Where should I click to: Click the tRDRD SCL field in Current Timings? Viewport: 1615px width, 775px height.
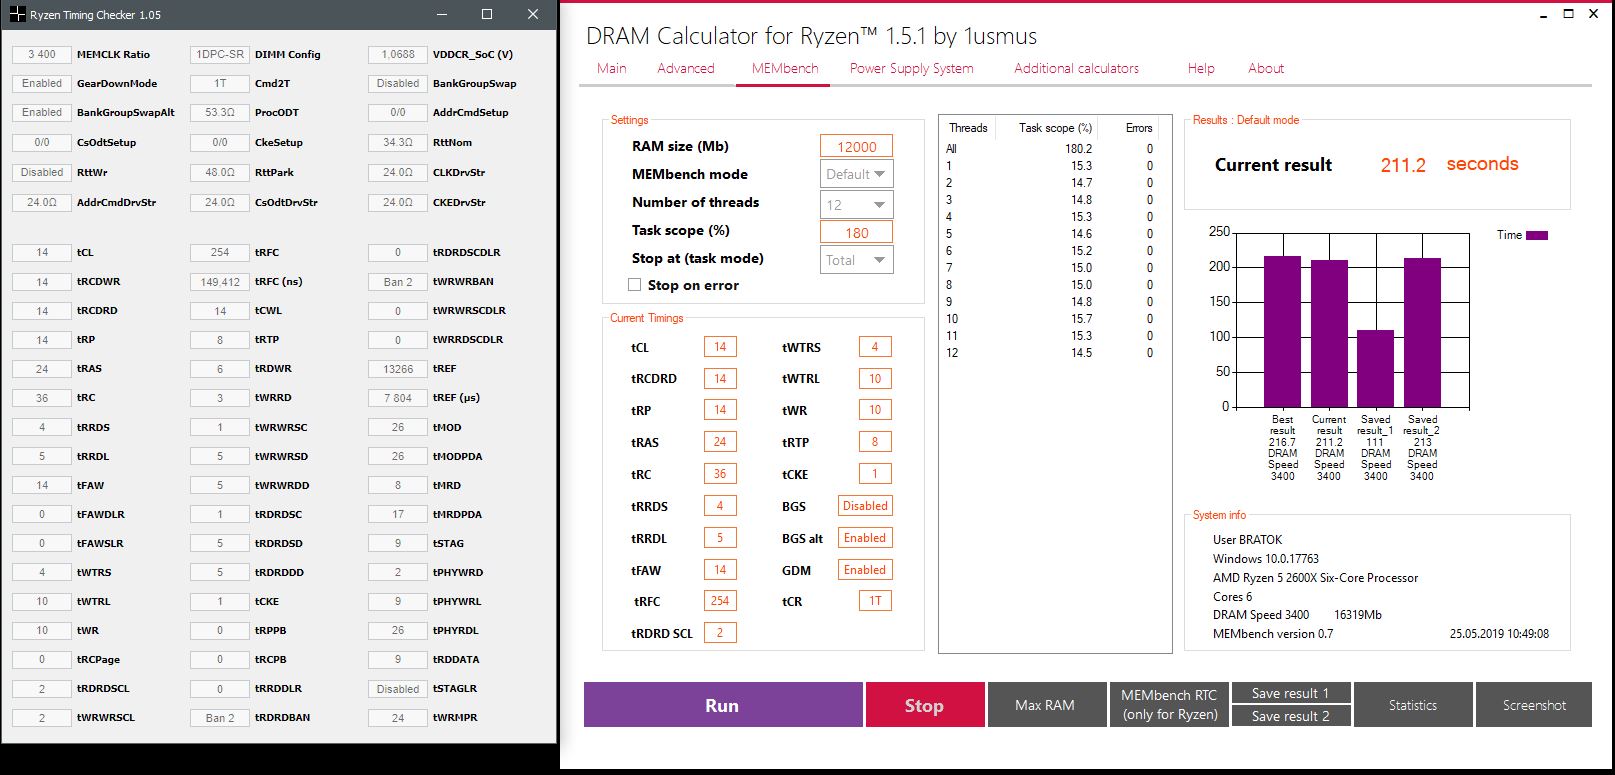pos(720,633)
